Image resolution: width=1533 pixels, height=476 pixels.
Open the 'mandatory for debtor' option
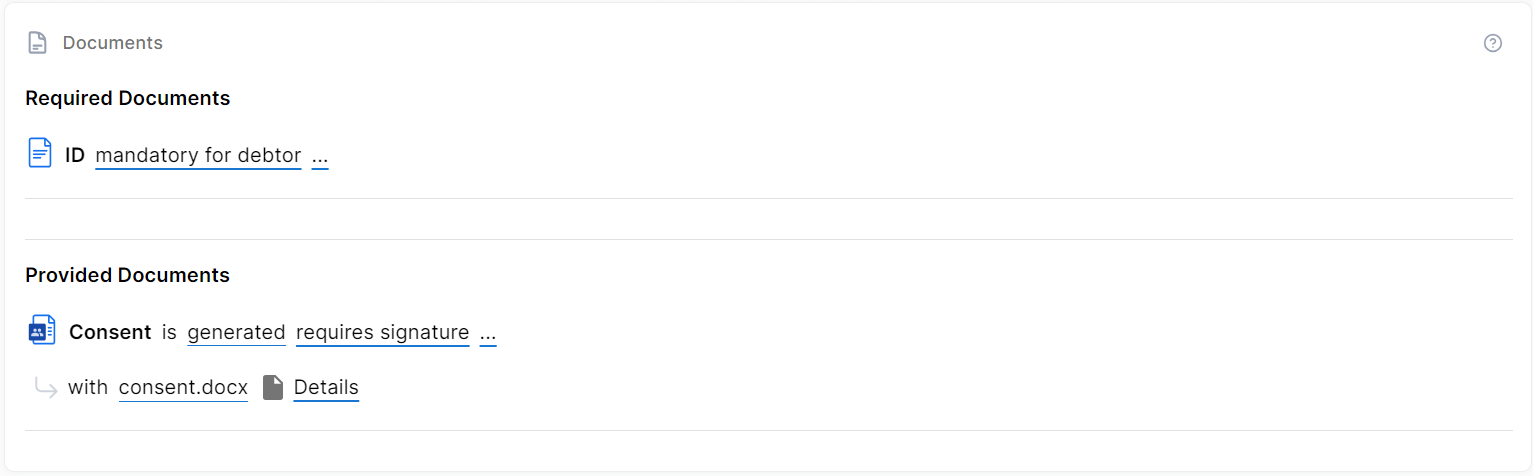[198, 156]
